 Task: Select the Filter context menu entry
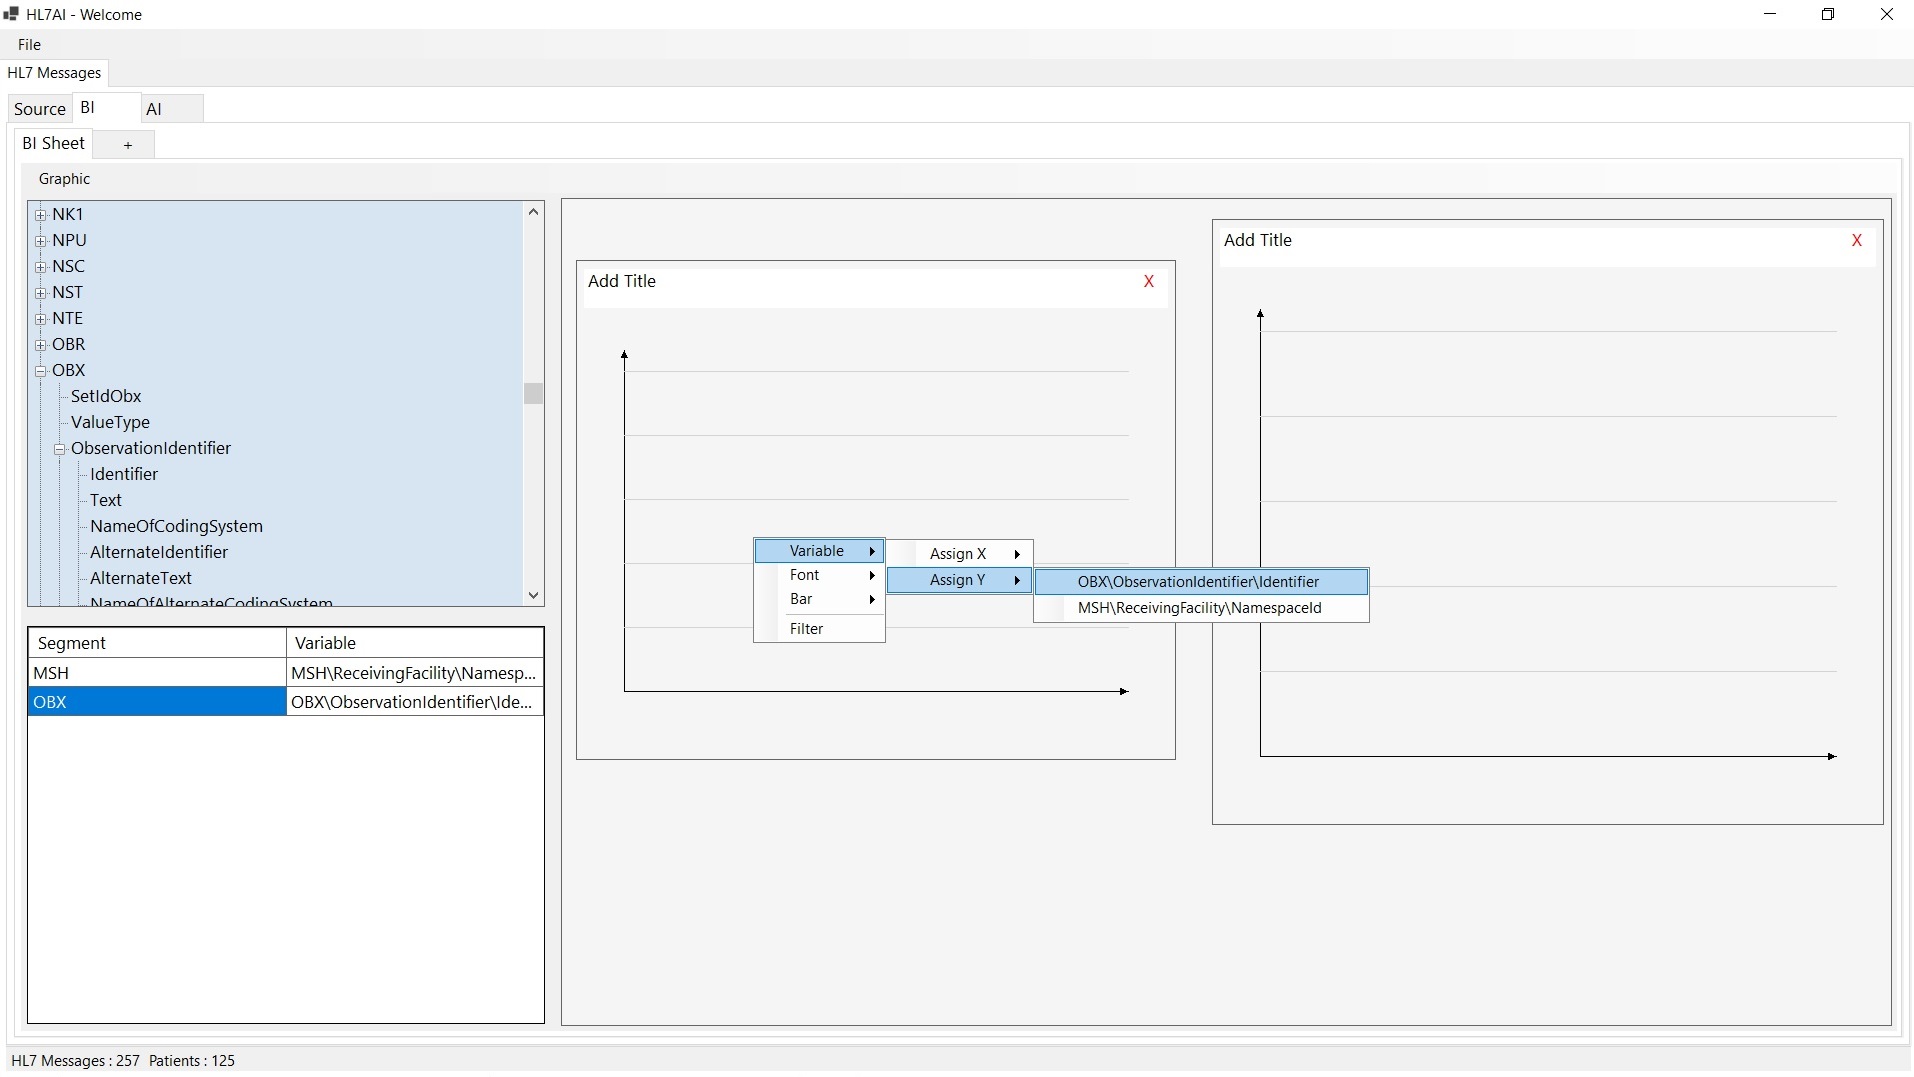coord(806,629)
